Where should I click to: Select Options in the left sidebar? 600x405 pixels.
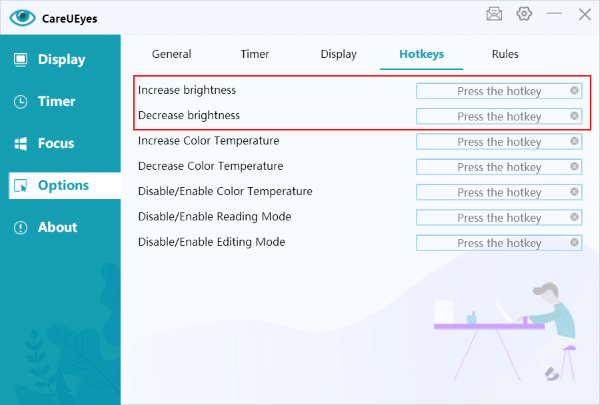click(62, 185)
